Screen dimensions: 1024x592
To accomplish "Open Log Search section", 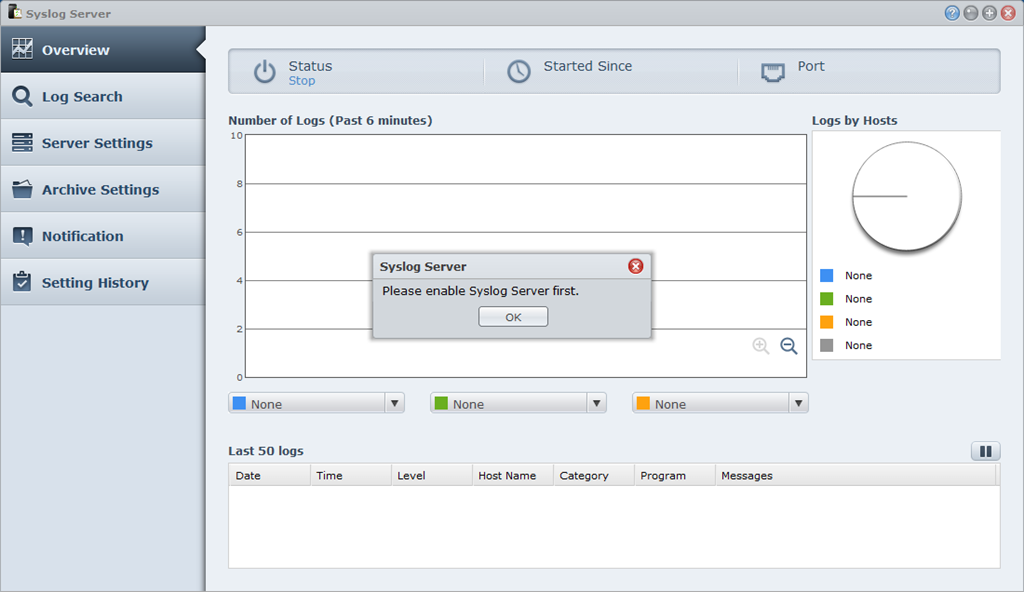I will pyautogui.click(x=101, y=97).
